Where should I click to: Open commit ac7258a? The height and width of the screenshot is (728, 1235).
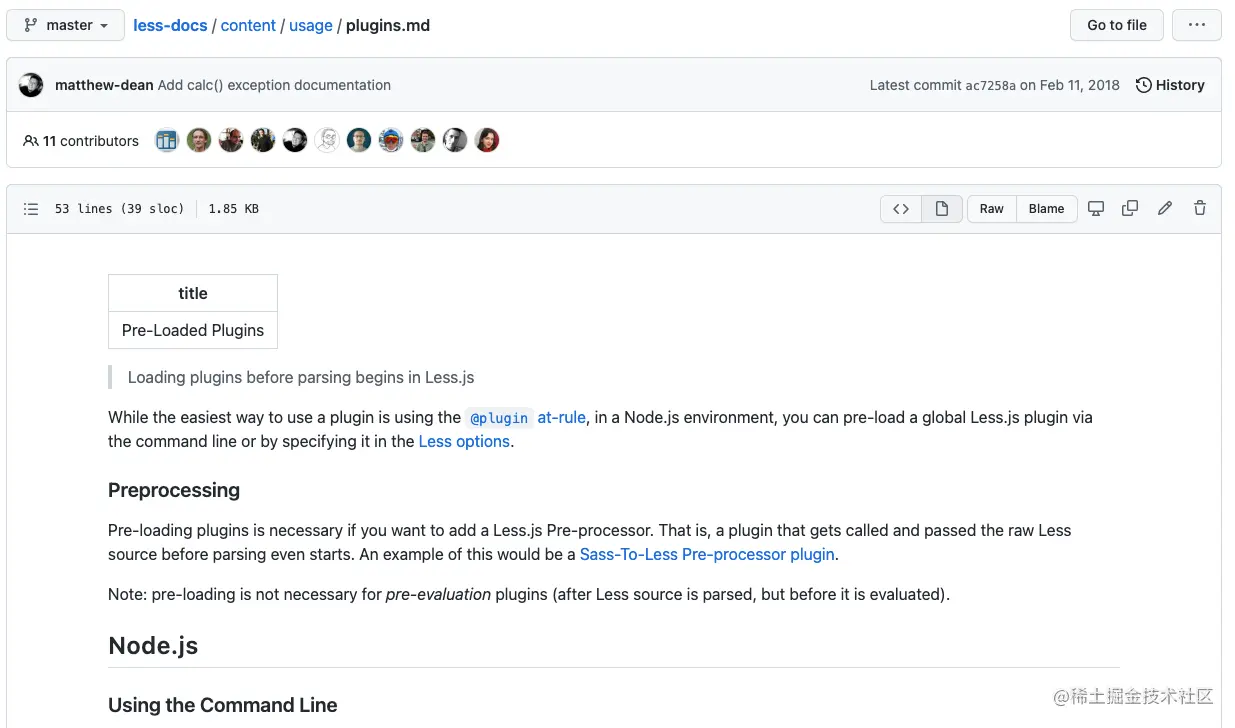pos(990,85)
